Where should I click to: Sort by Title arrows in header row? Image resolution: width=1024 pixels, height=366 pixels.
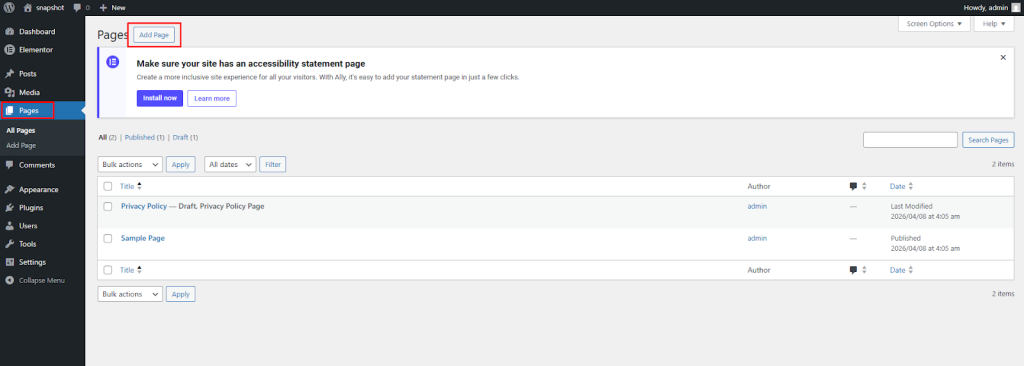pos(139,186)
